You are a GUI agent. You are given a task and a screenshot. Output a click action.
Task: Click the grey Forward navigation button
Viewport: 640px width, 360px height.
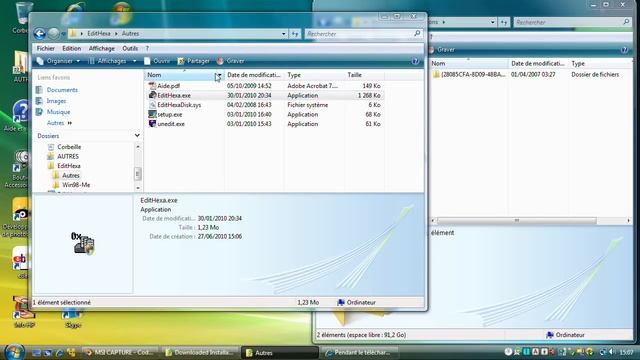pyautogui.click(x=53, y=33)
